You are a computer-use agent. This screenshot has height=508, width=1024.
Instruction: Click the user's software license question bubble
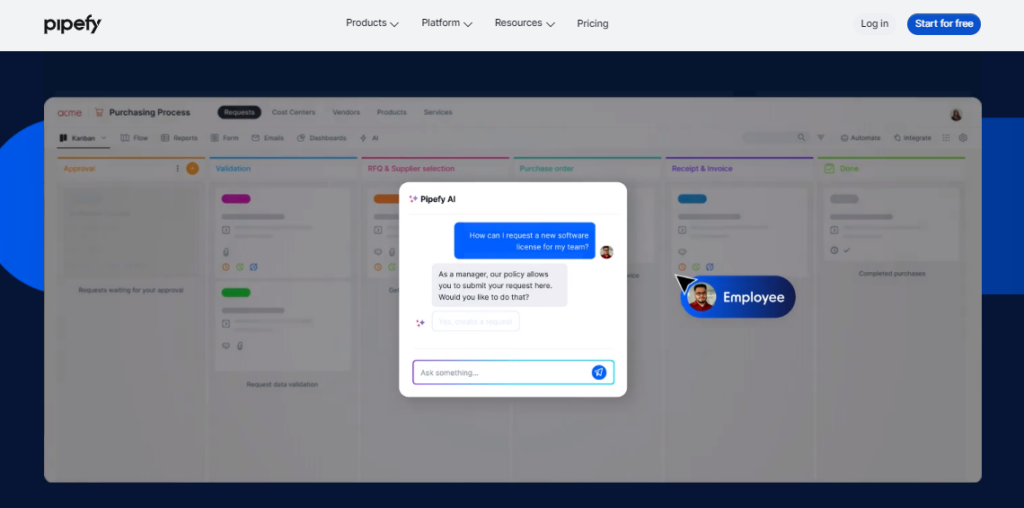(x=524, y=241)
